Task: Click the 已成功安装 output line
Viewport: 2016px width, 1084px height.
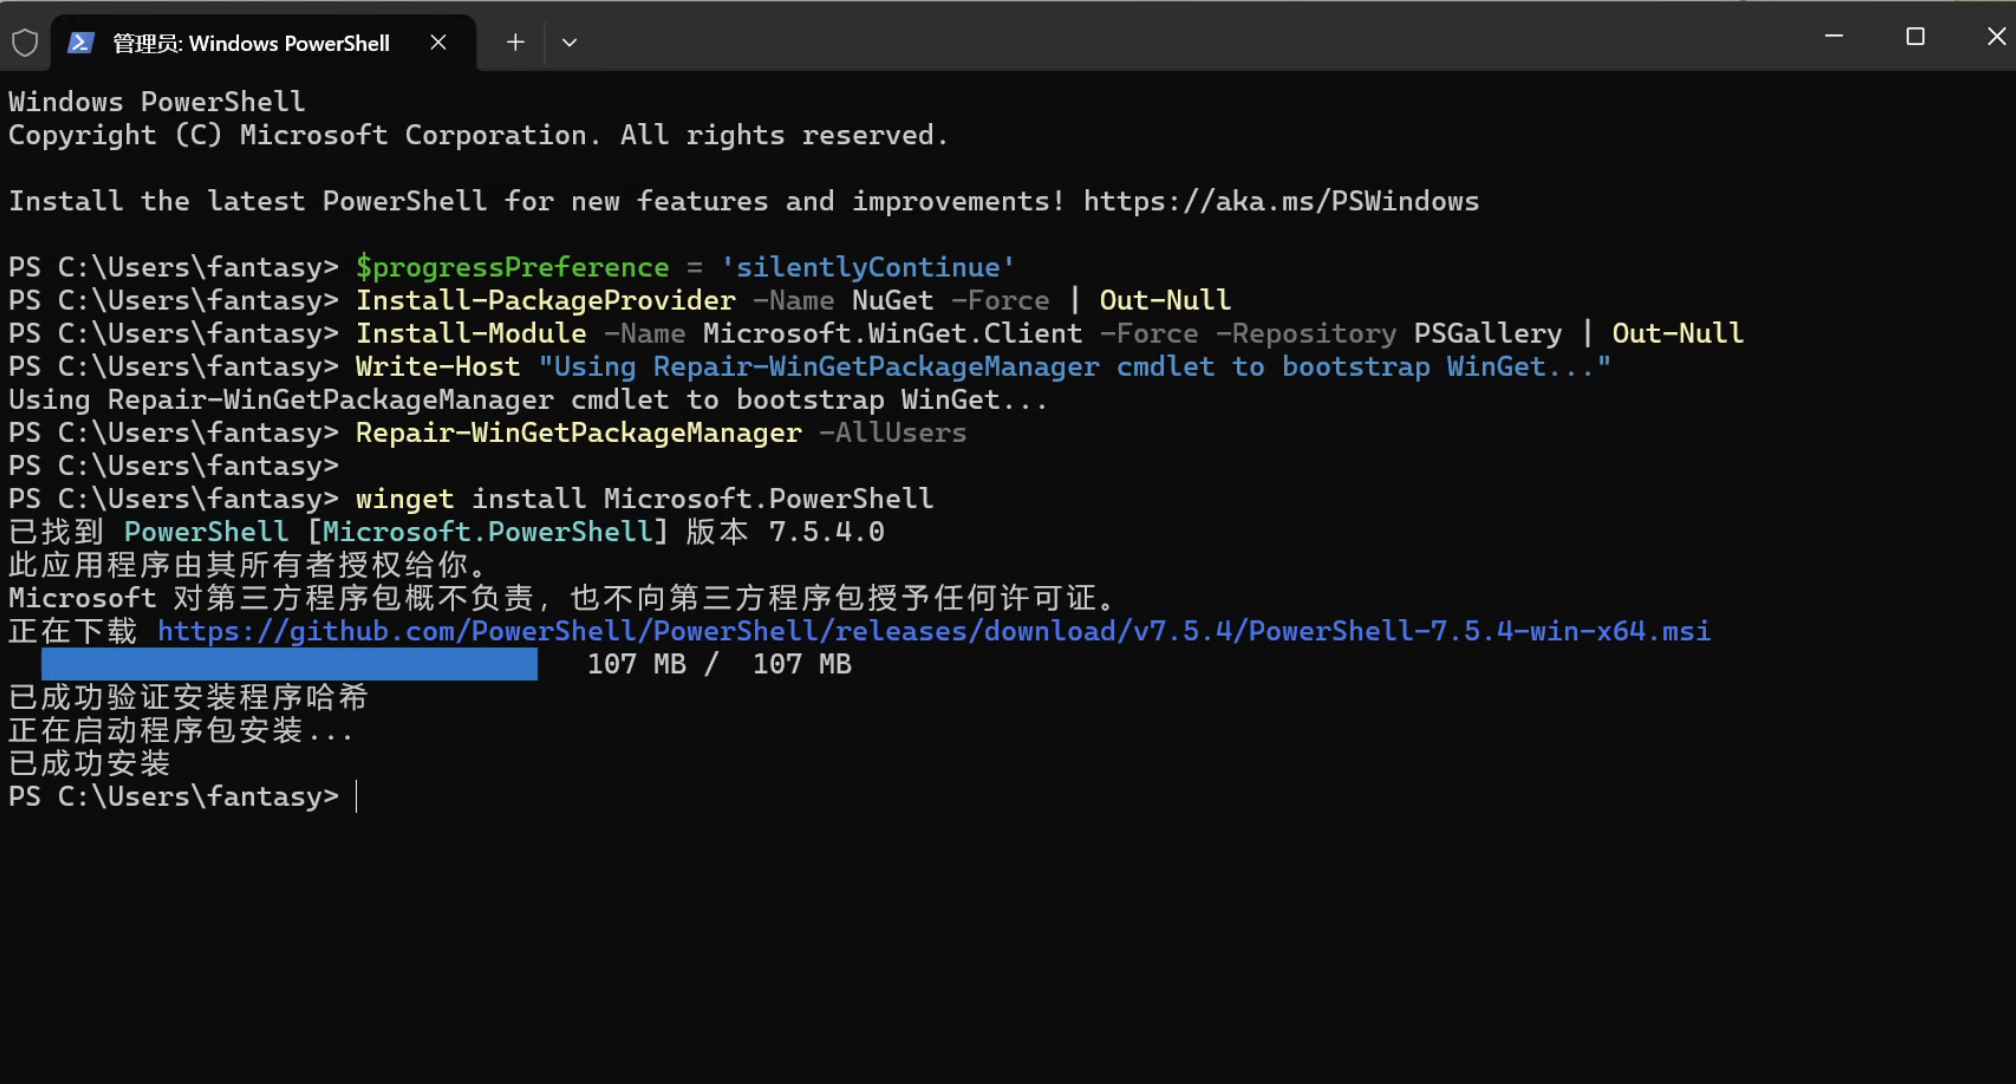Action: (x=90, y=764)
